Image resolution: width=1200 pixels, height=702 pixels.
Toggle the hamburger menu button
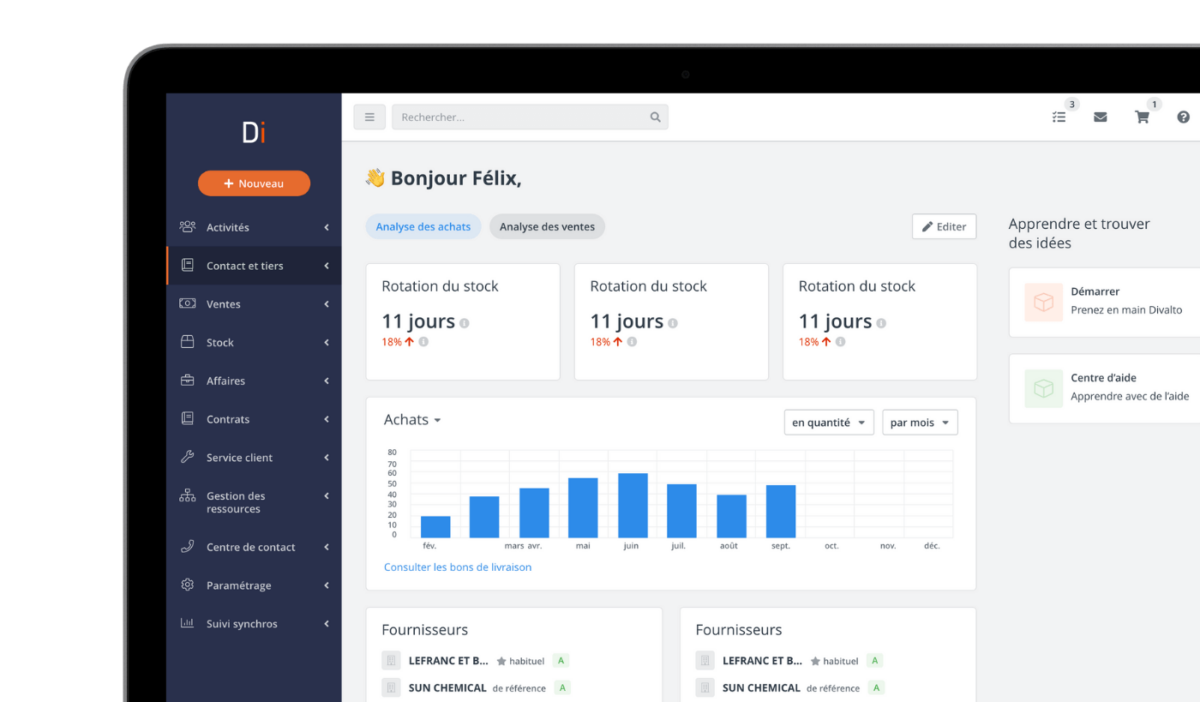coord(369,117)
